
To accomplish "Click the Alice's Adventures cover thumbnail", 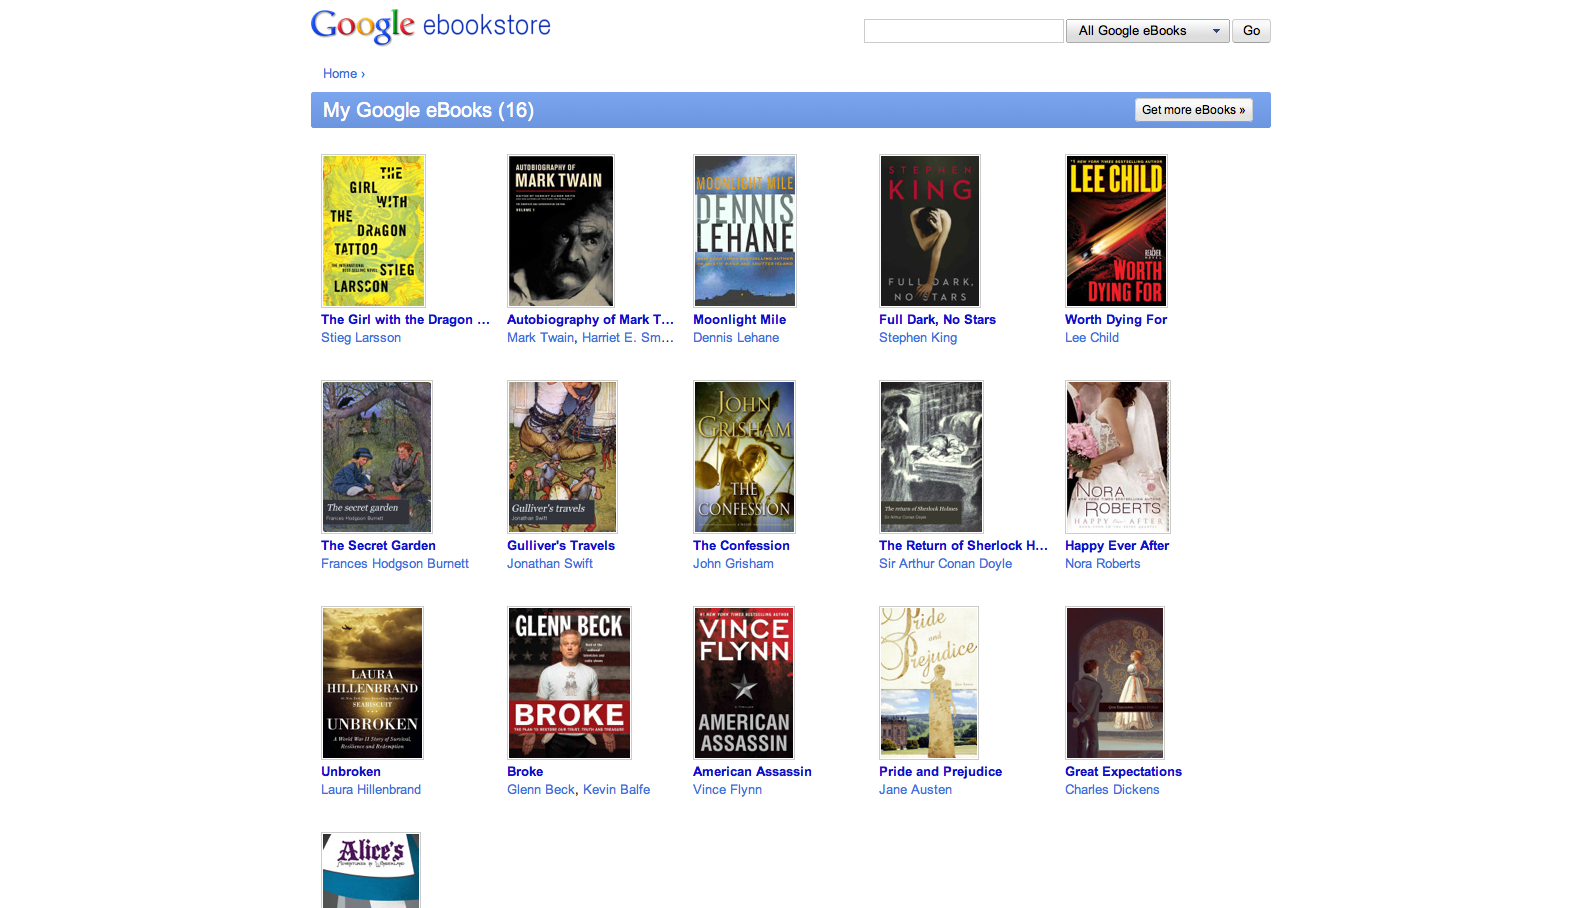I will [x=371, y=870].
